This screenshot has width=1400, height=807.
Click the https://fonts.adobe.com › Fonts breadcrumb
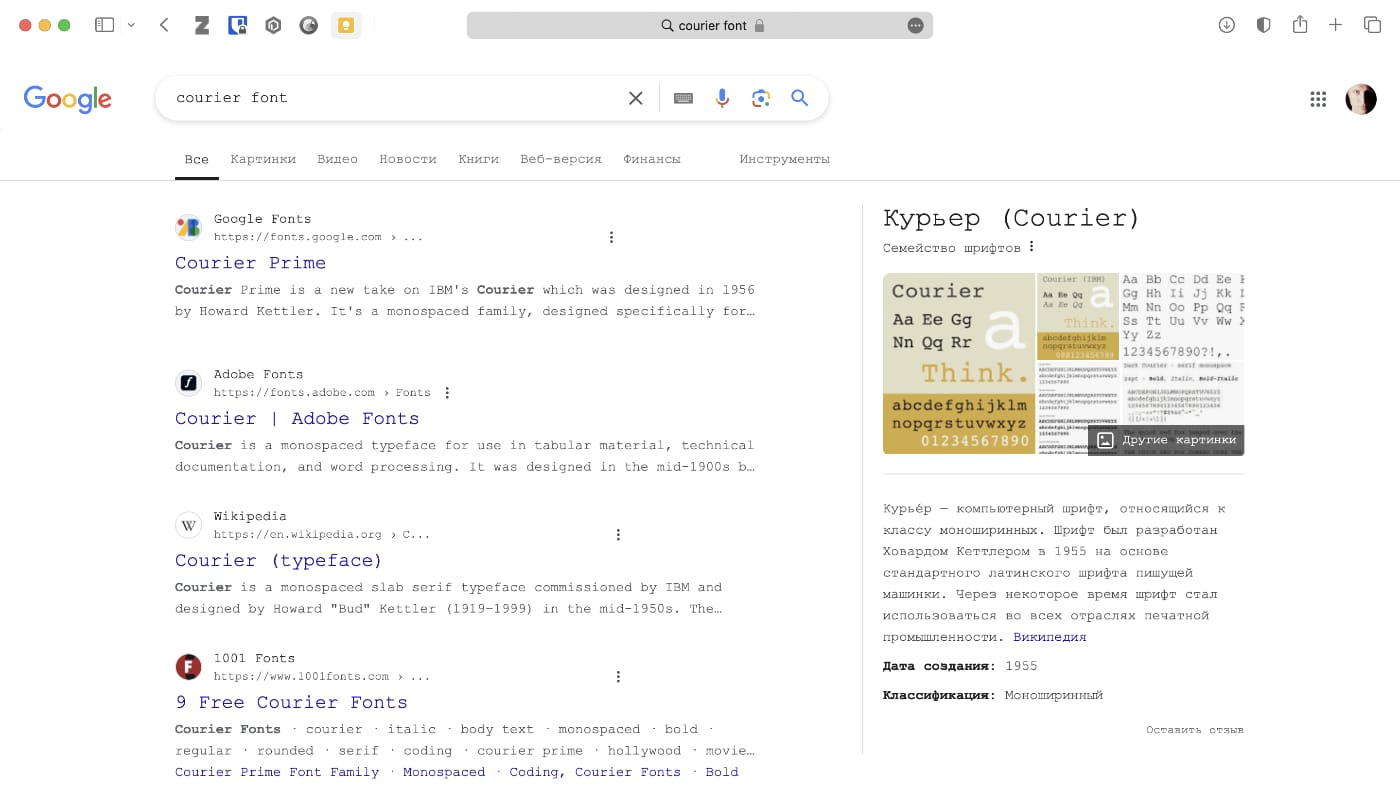[322, 393]
